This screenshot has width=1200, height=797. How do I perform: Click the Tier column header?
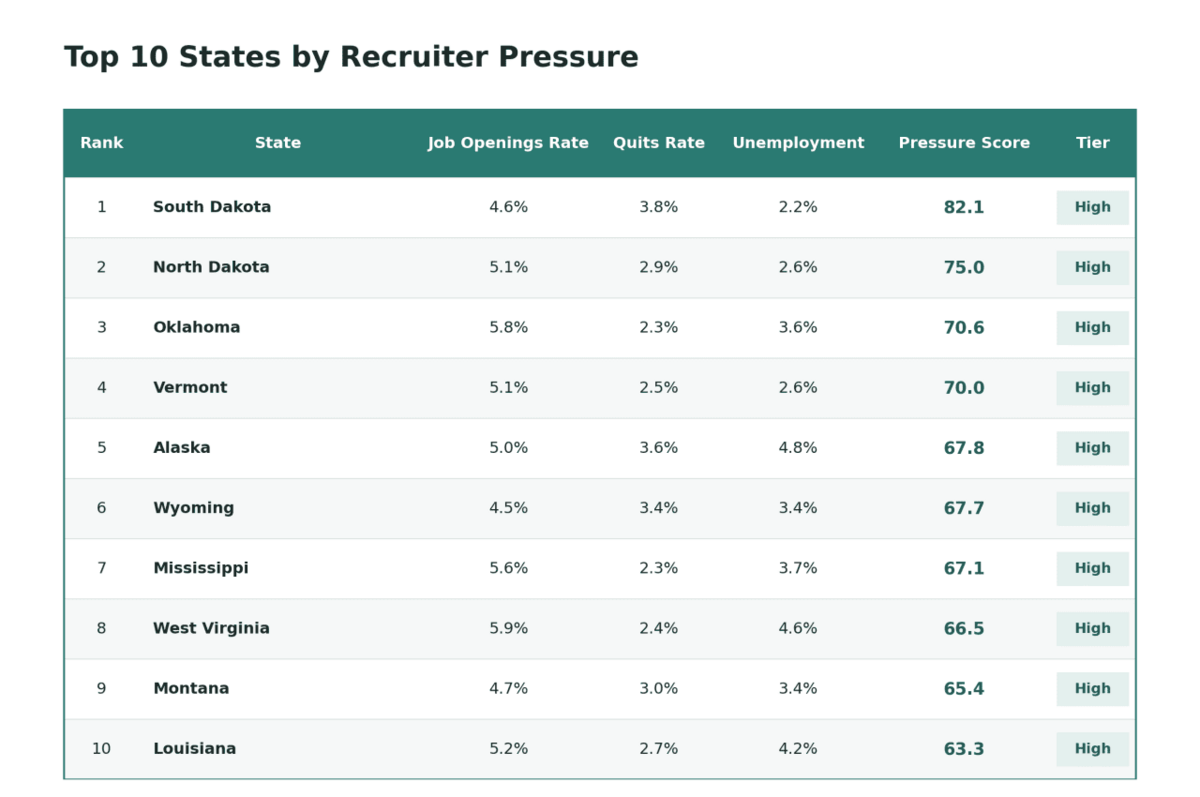1093,143
